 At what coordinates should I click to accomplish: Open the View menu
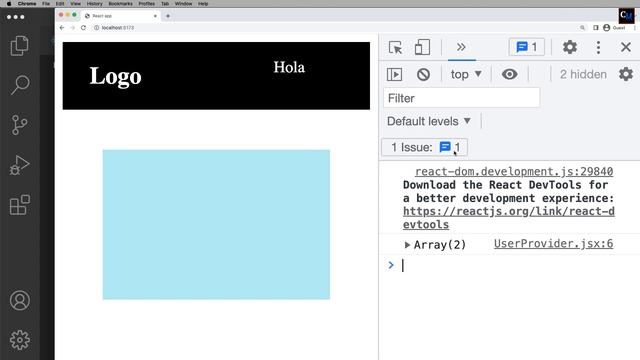(x=76, y=4)
